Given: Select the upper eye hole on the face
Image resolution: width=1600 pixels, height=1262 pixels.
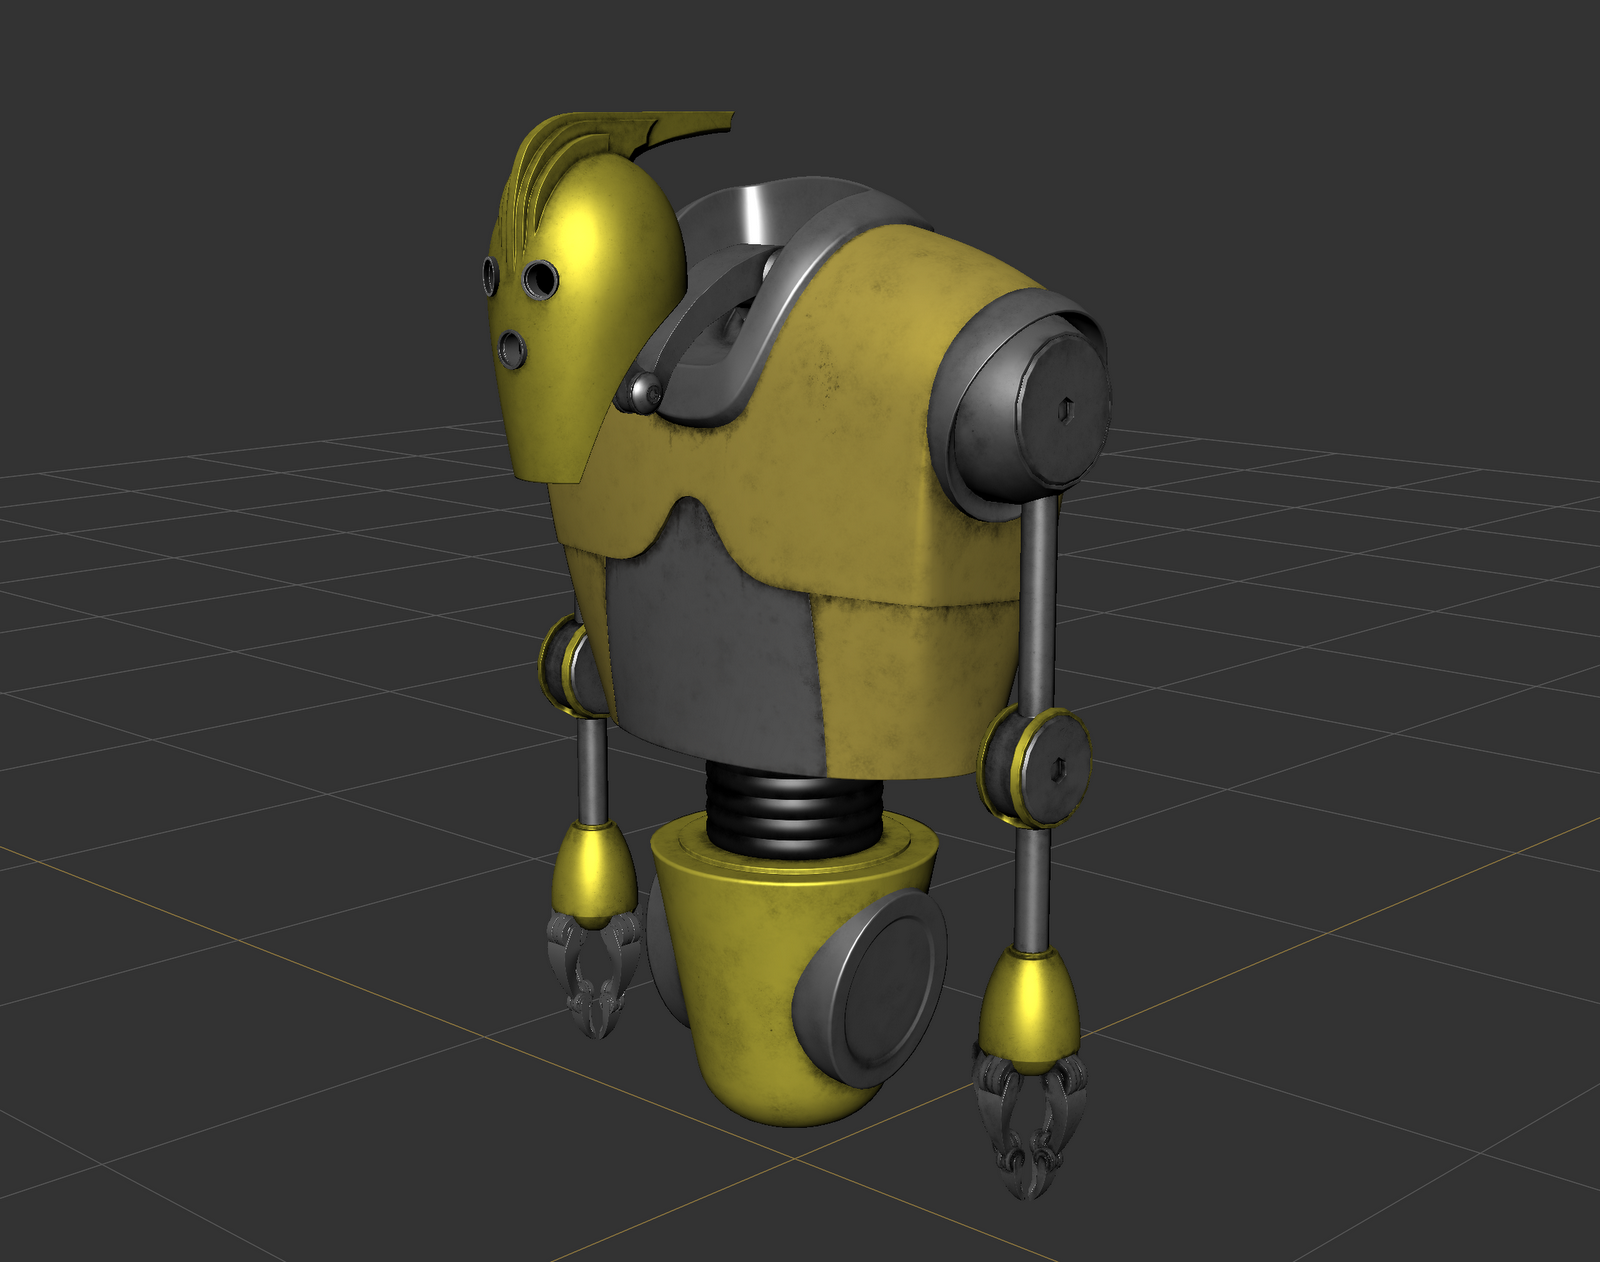Looking at the screenshot, I should click(x=540, y=278).
